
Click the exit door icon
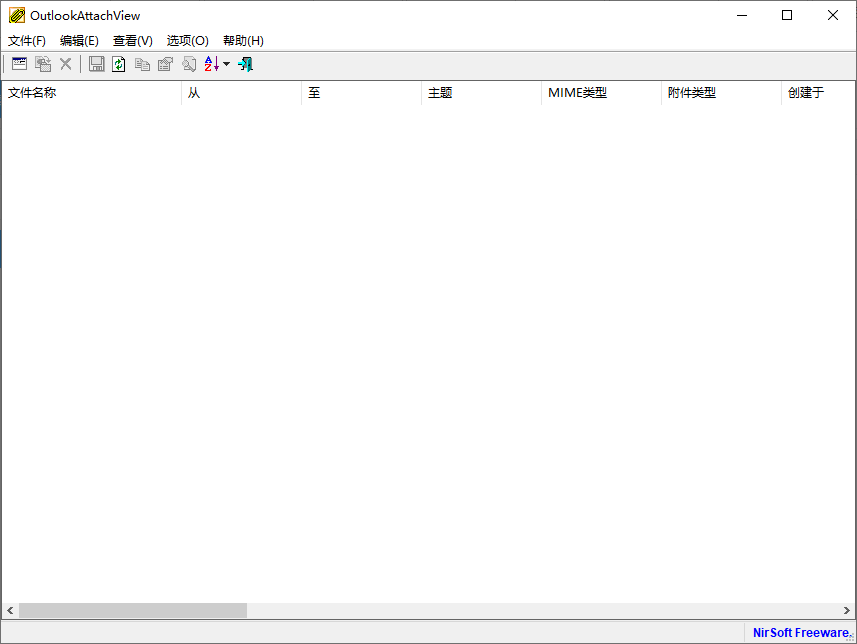coord(245,64)
